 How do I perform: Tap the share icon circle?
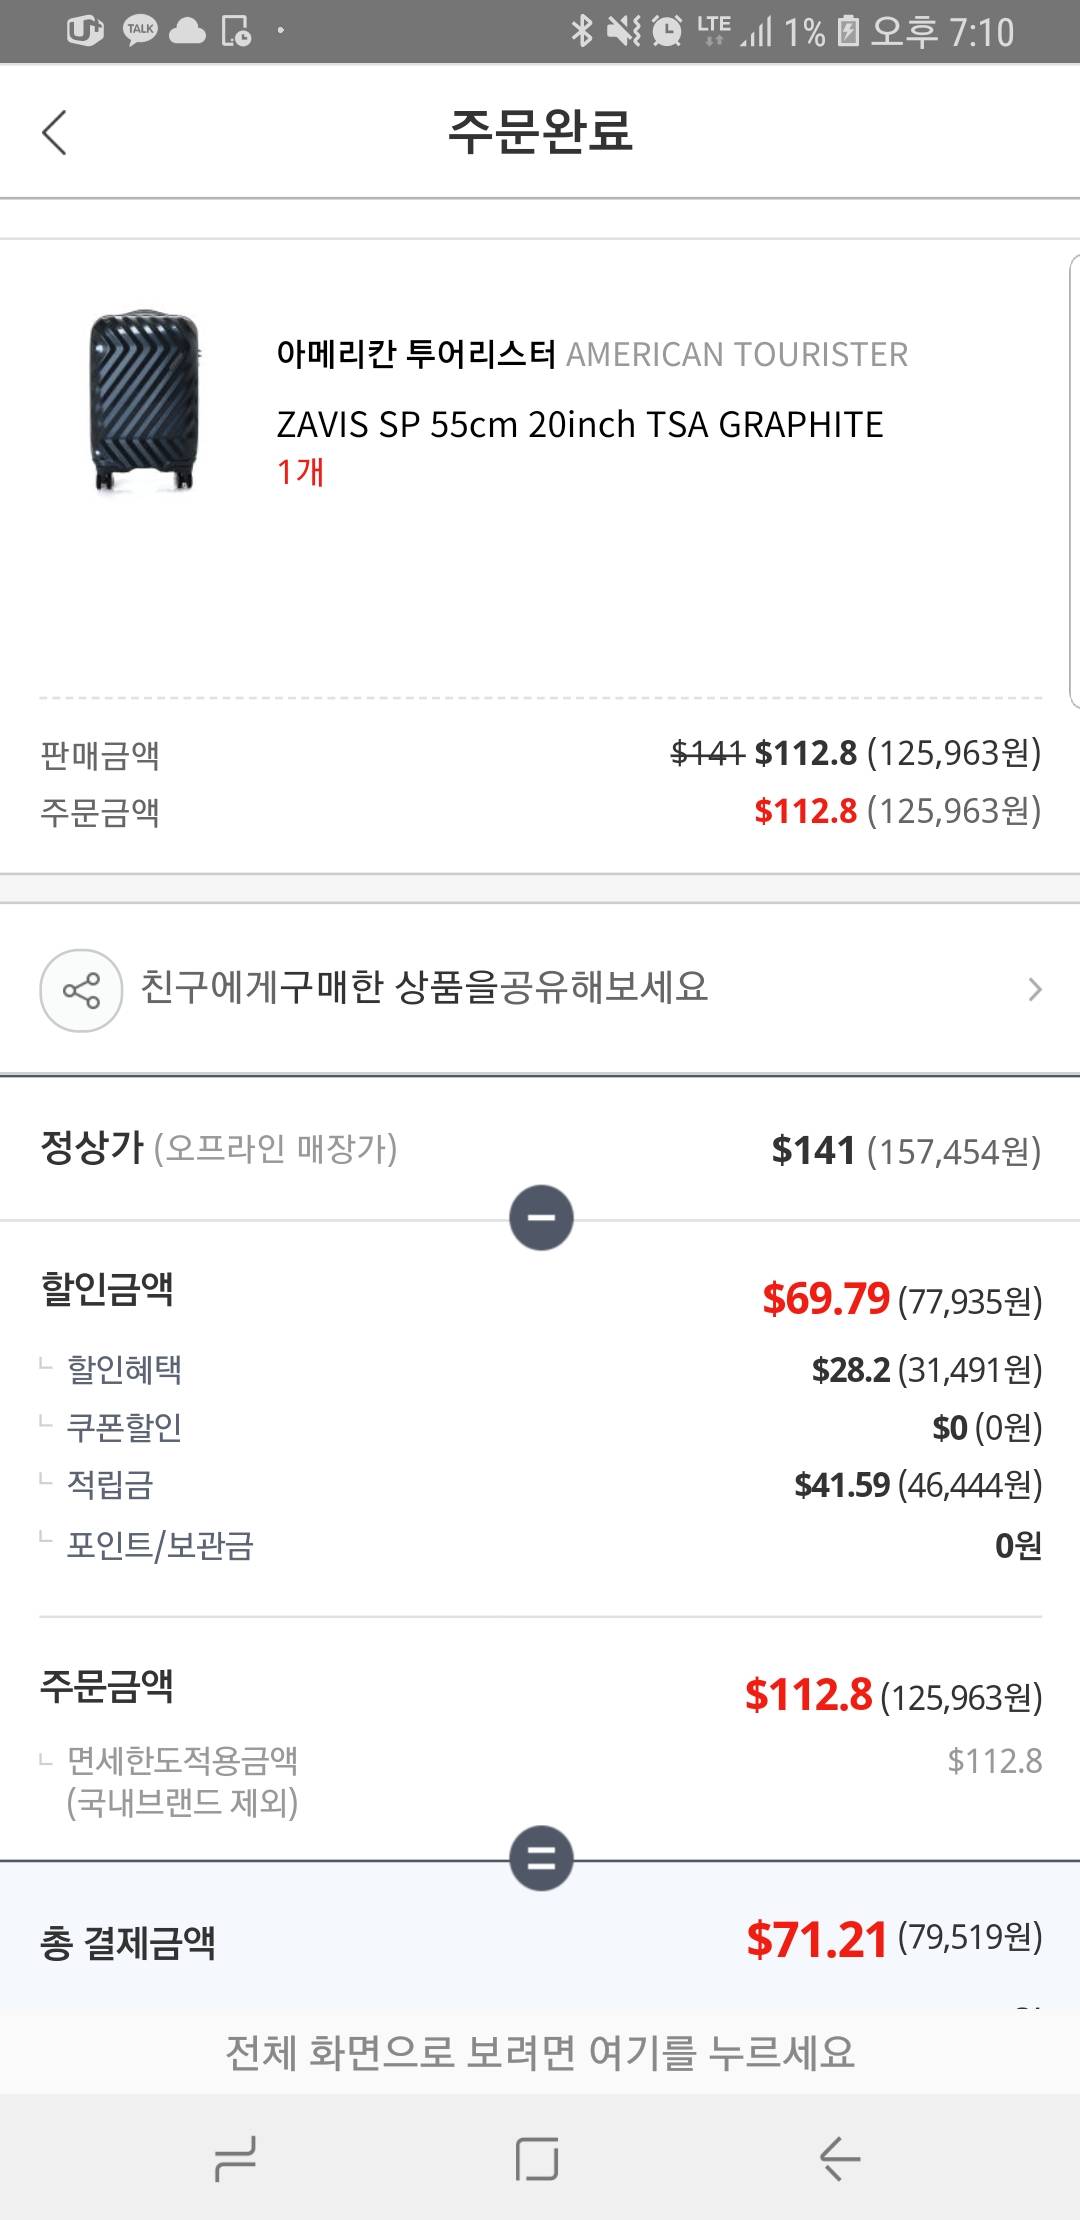click(81, 990)
